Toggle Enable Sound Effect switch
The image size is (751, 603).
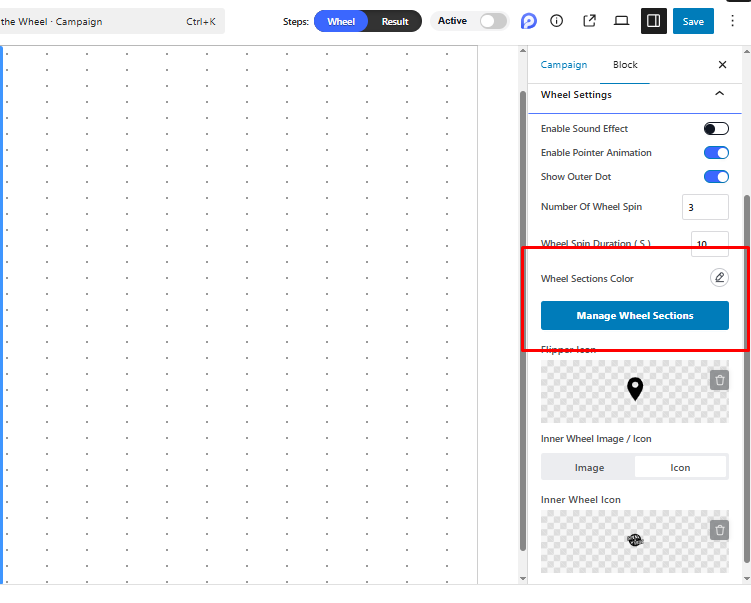click(716, 129)
